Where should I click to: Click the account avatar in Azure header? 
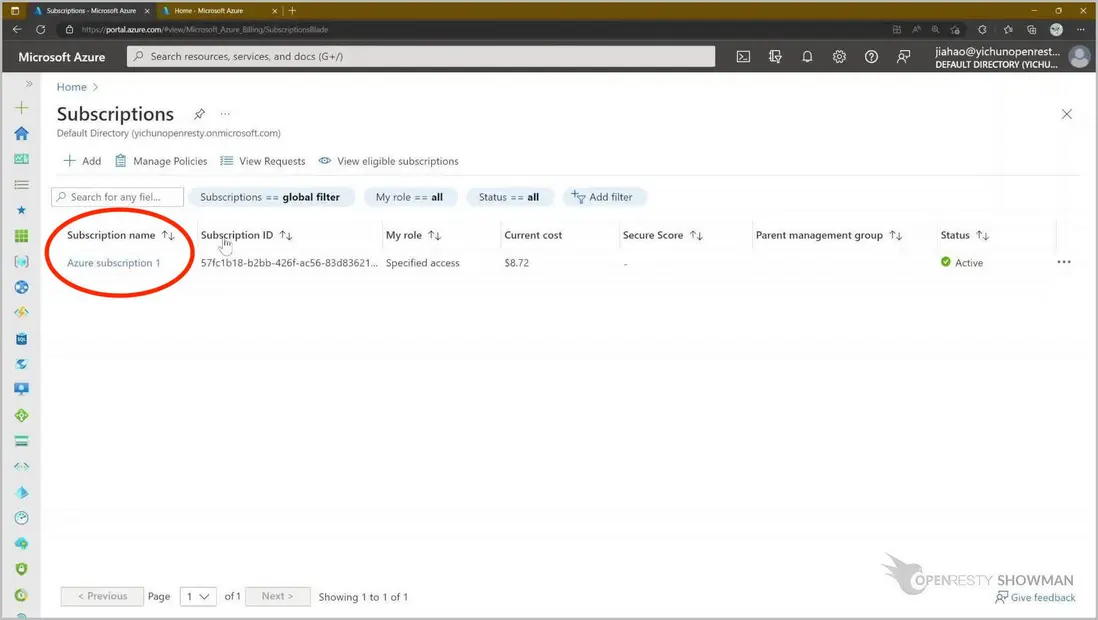click(1079, 57)
